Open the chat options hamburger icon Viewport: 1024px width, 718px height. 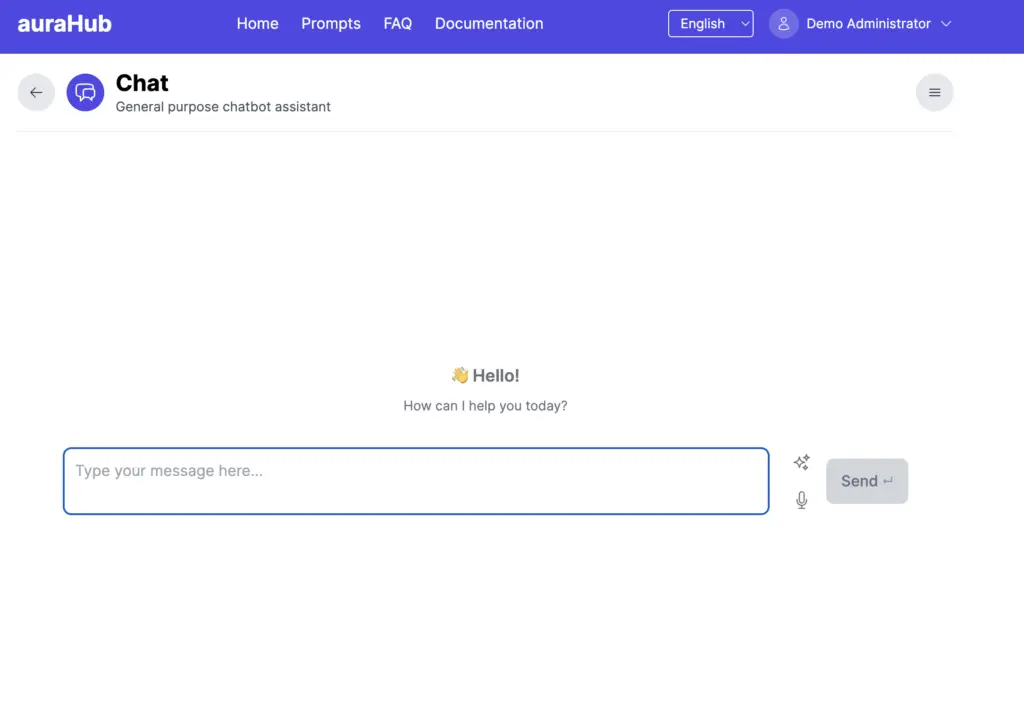pos(934,92)
